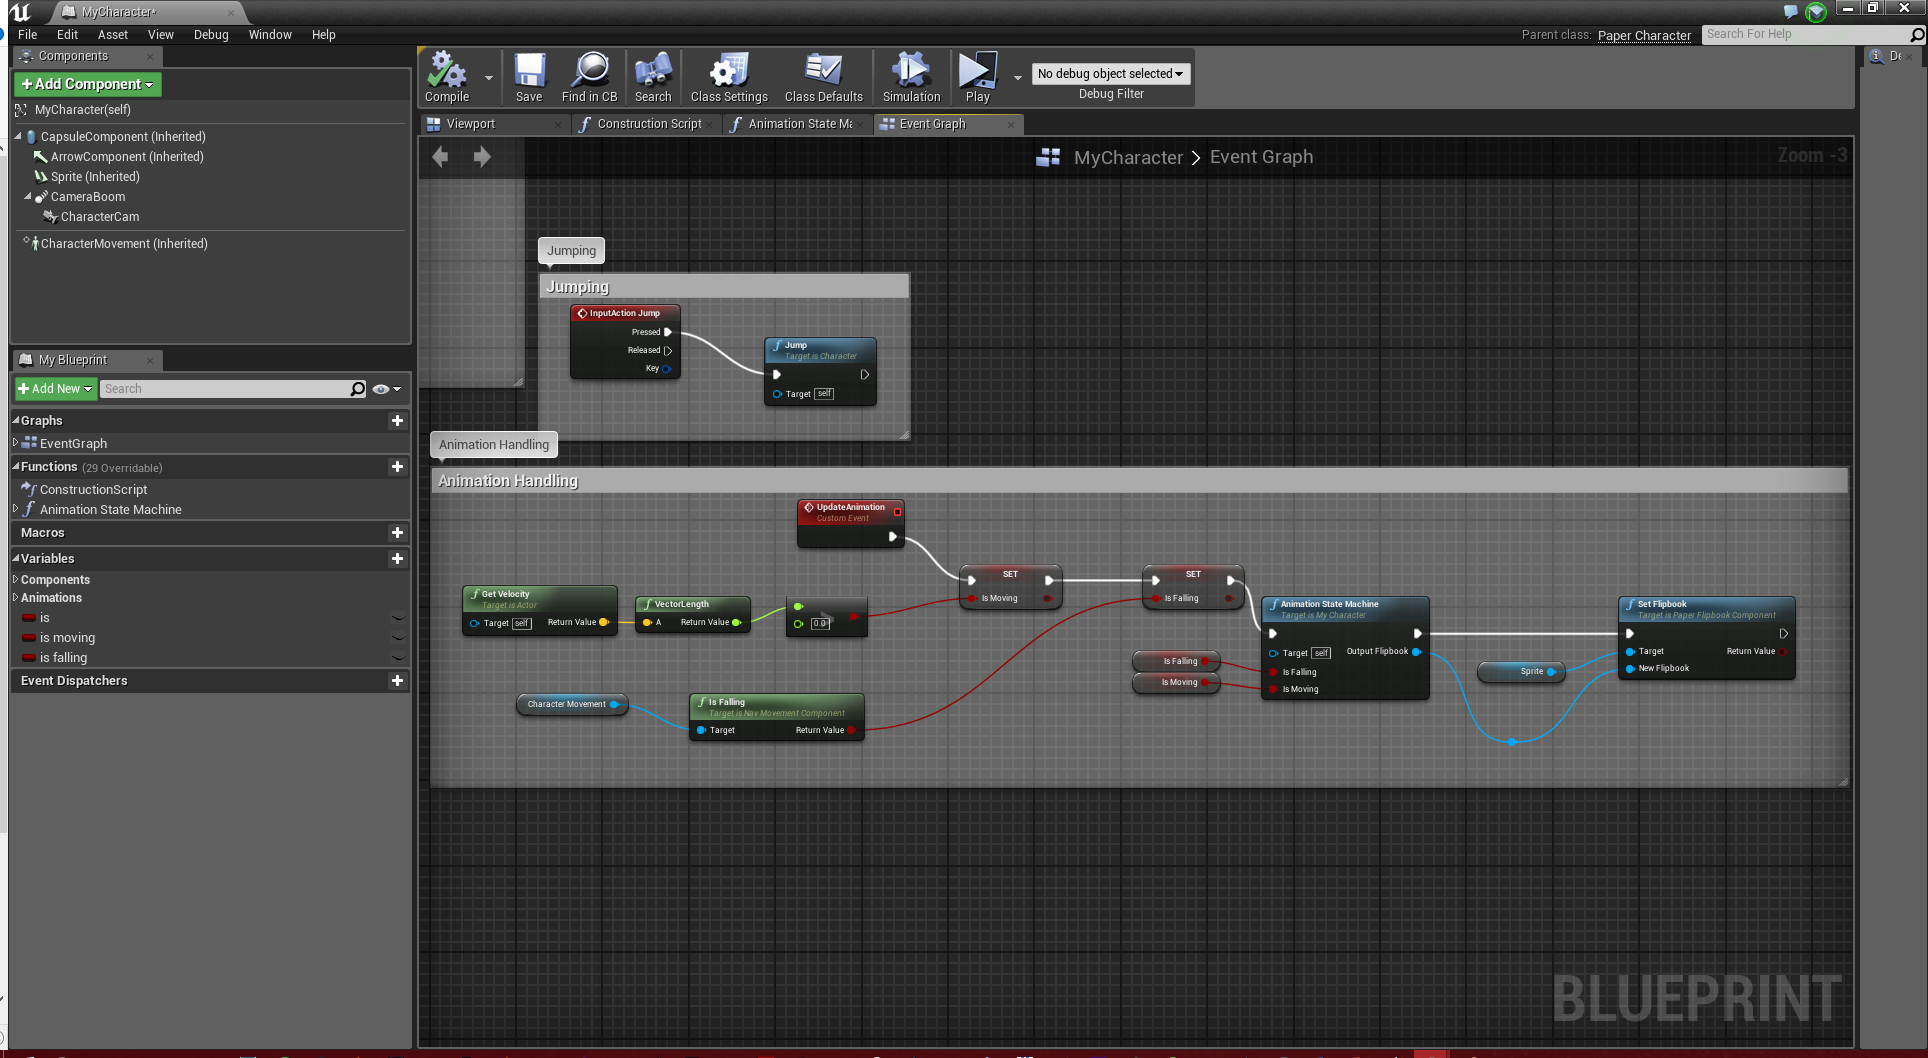Close the My Blueprint panel tab
Screen dimensions: 1928x1058
pyautogui.click(x=150, y=360)
